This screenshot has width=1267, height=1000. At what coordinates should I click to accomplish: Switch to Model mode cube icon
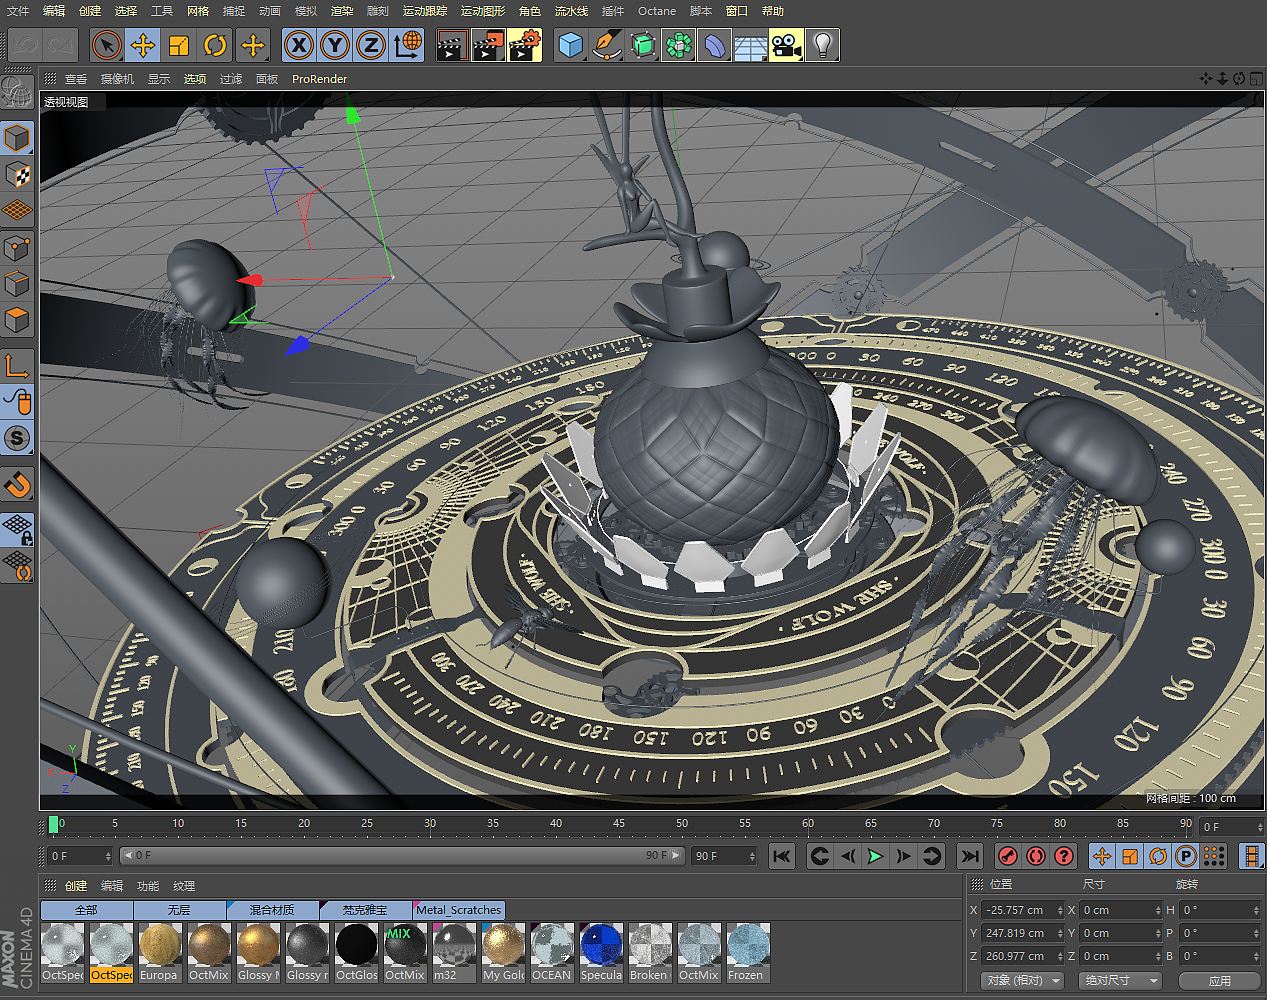(x=17, y=138)
